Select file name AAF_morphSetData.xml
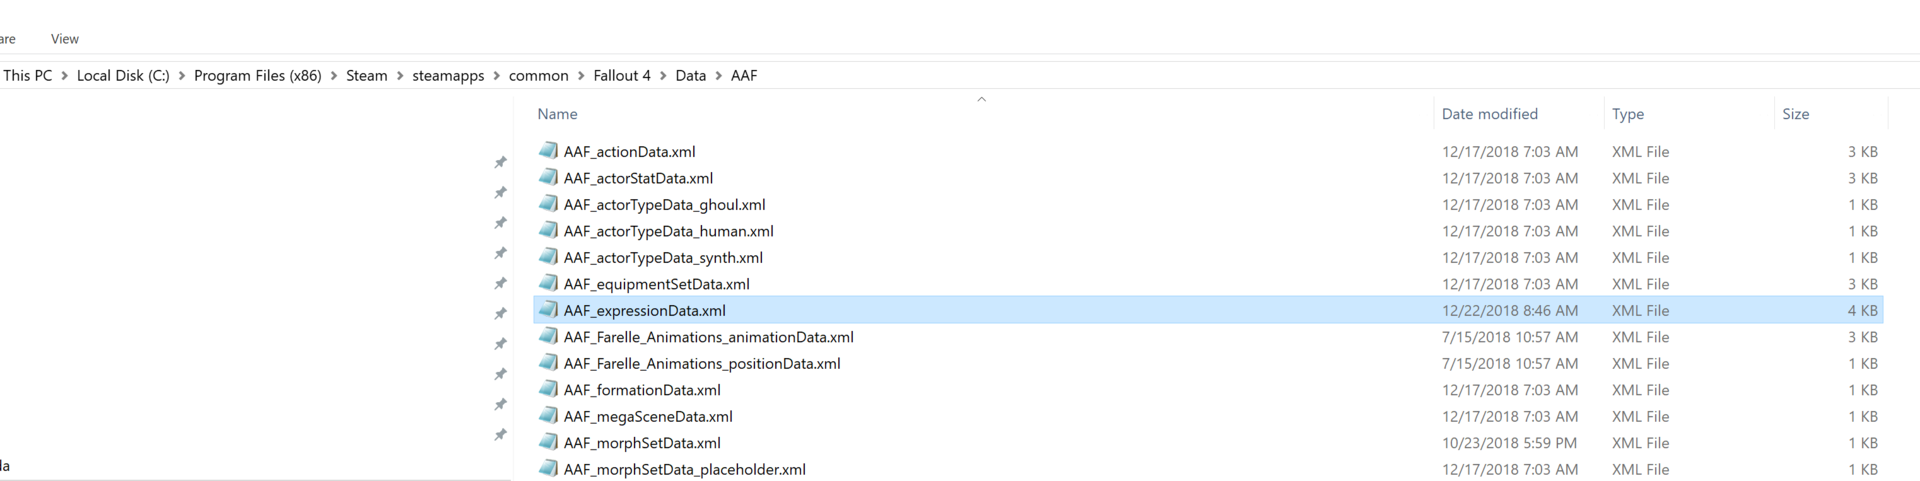 point(642,443)
